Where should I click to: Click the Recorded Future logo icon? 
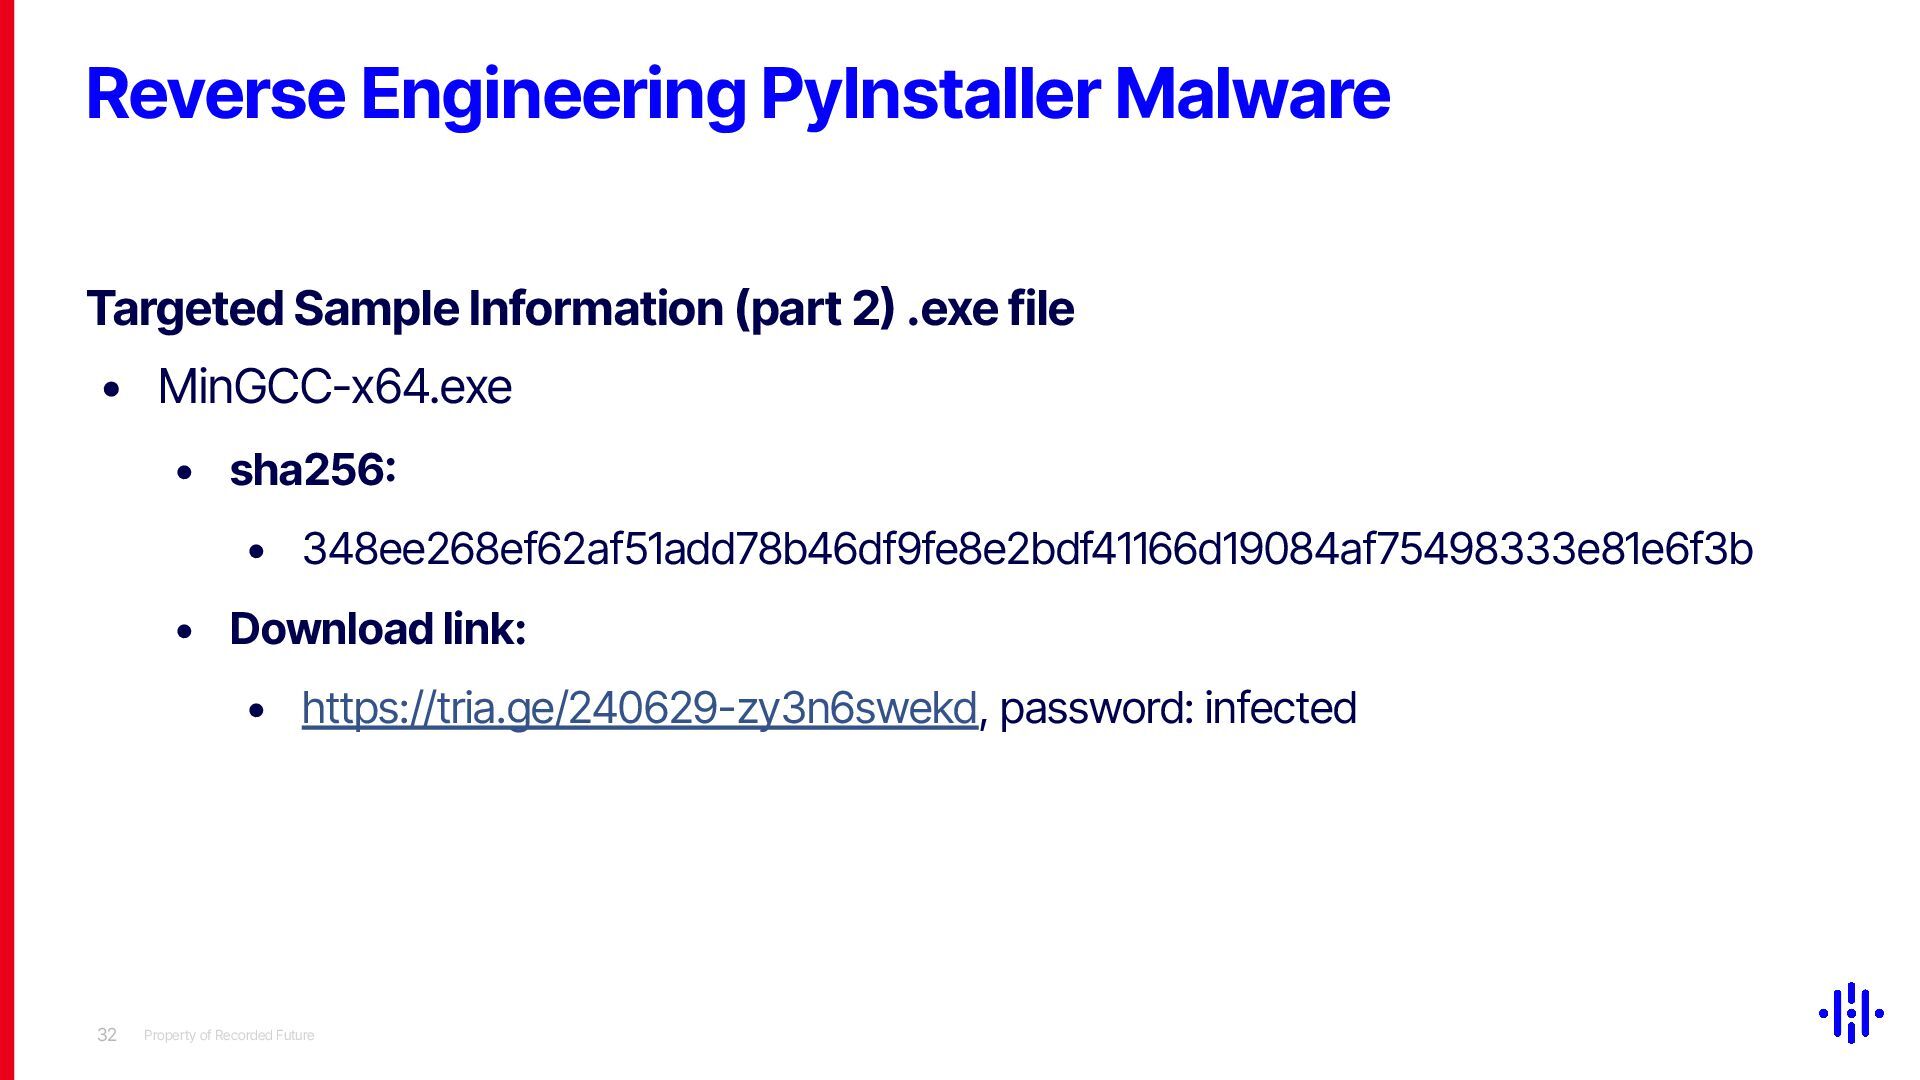pos(1851,1013)
